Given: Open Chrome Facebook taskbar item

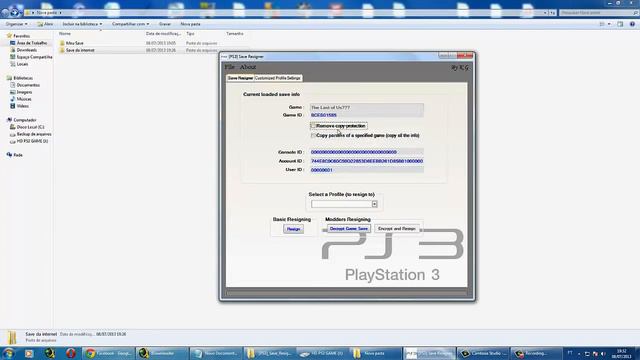Looking at the screenshot, I should click(x=108, y=353).
